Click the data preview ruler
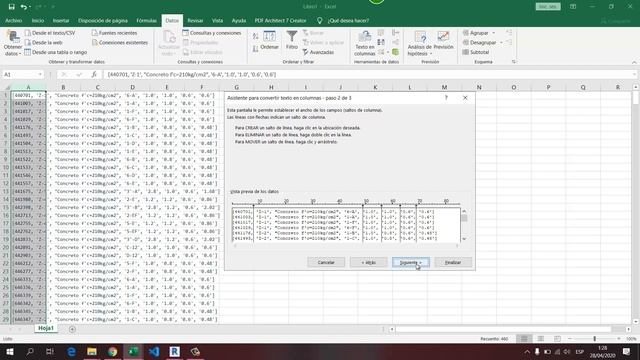 pyautogui.click(x=346, y=202)
